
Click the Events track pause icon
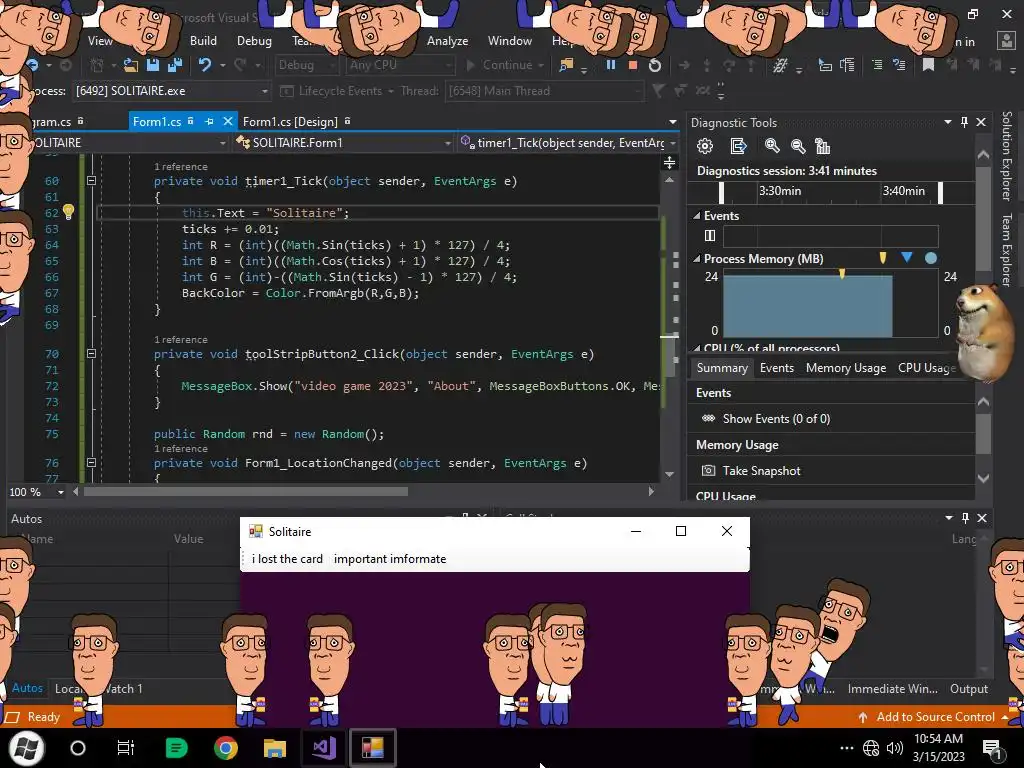(x=710, y=235)
